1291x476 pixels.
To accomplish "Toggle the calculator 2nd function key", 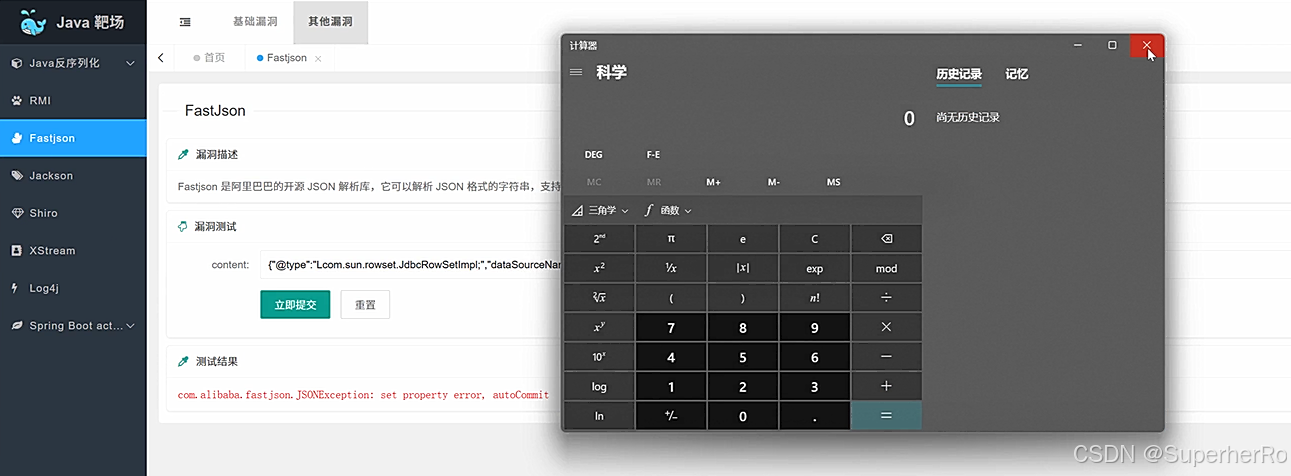I will [599, 239].
